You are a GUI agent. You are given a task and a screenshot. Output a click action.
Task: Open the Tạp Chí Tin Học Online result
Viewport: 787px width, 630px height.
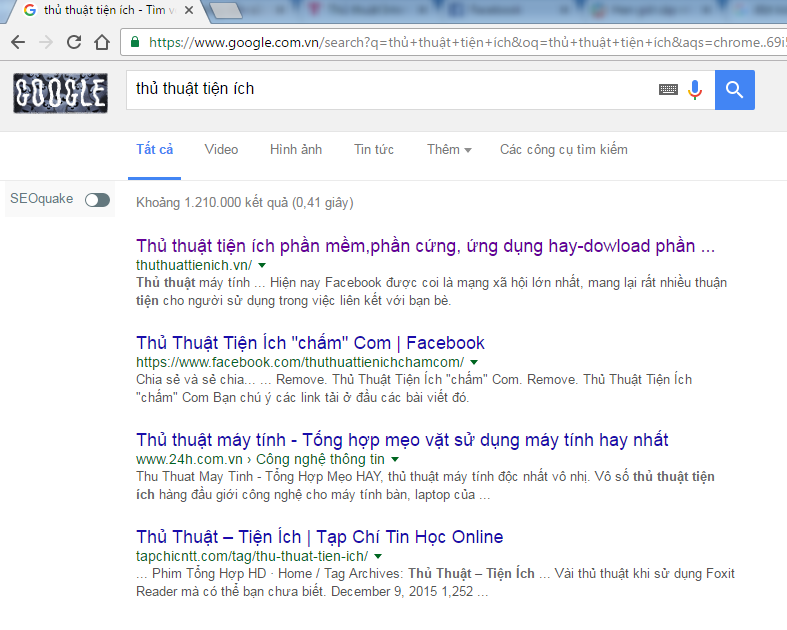319,537
